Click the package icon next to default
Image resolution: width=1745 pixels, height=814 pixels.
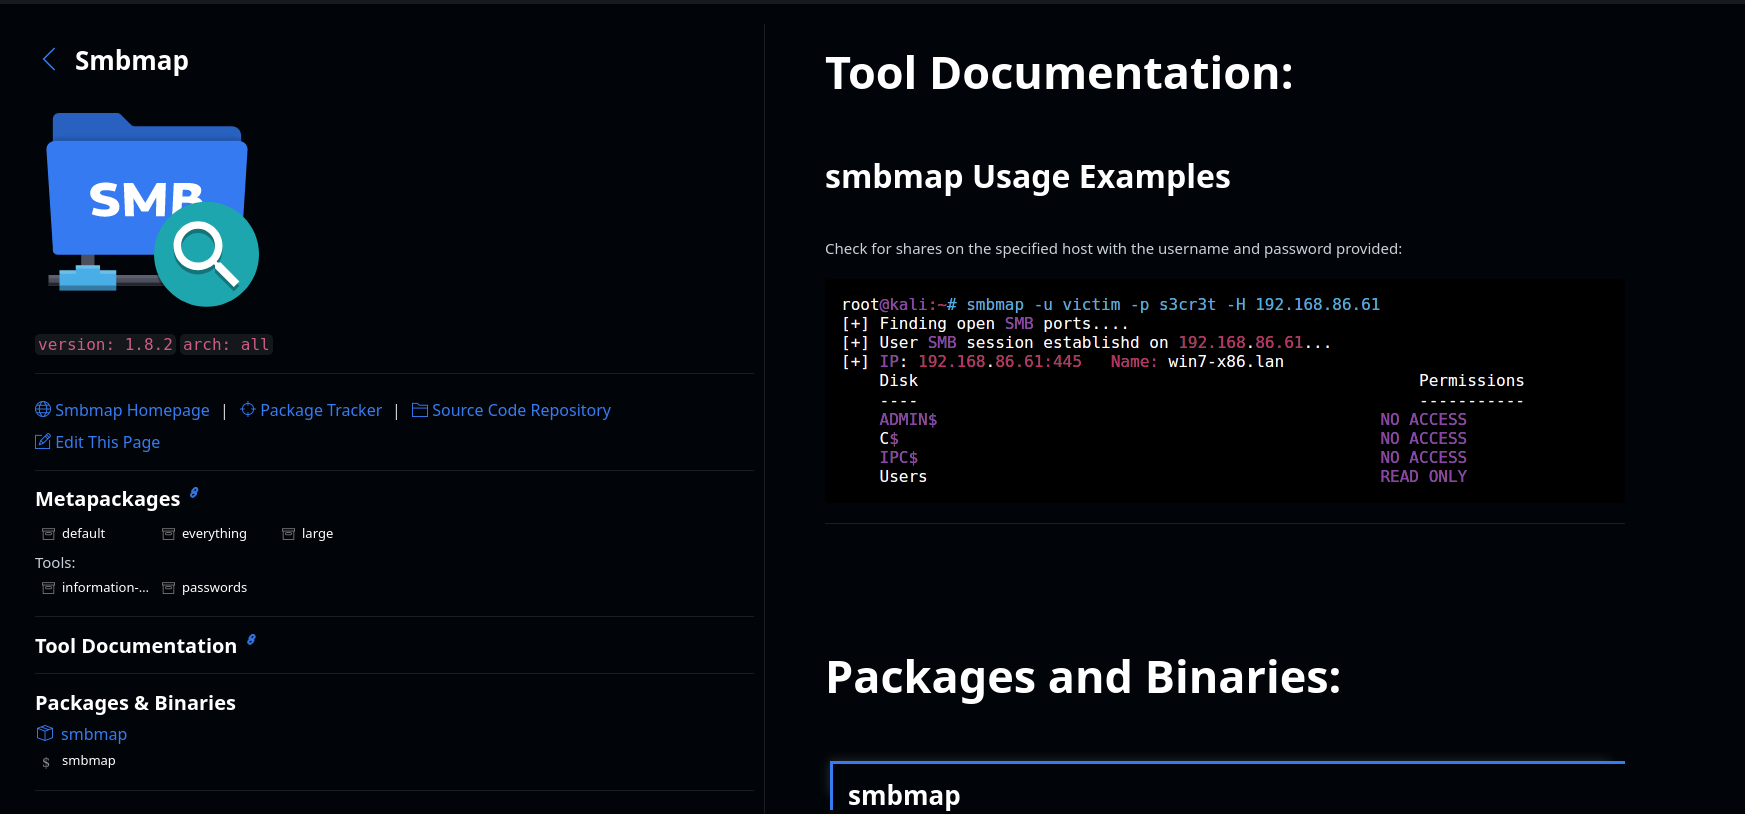(48, 534)
